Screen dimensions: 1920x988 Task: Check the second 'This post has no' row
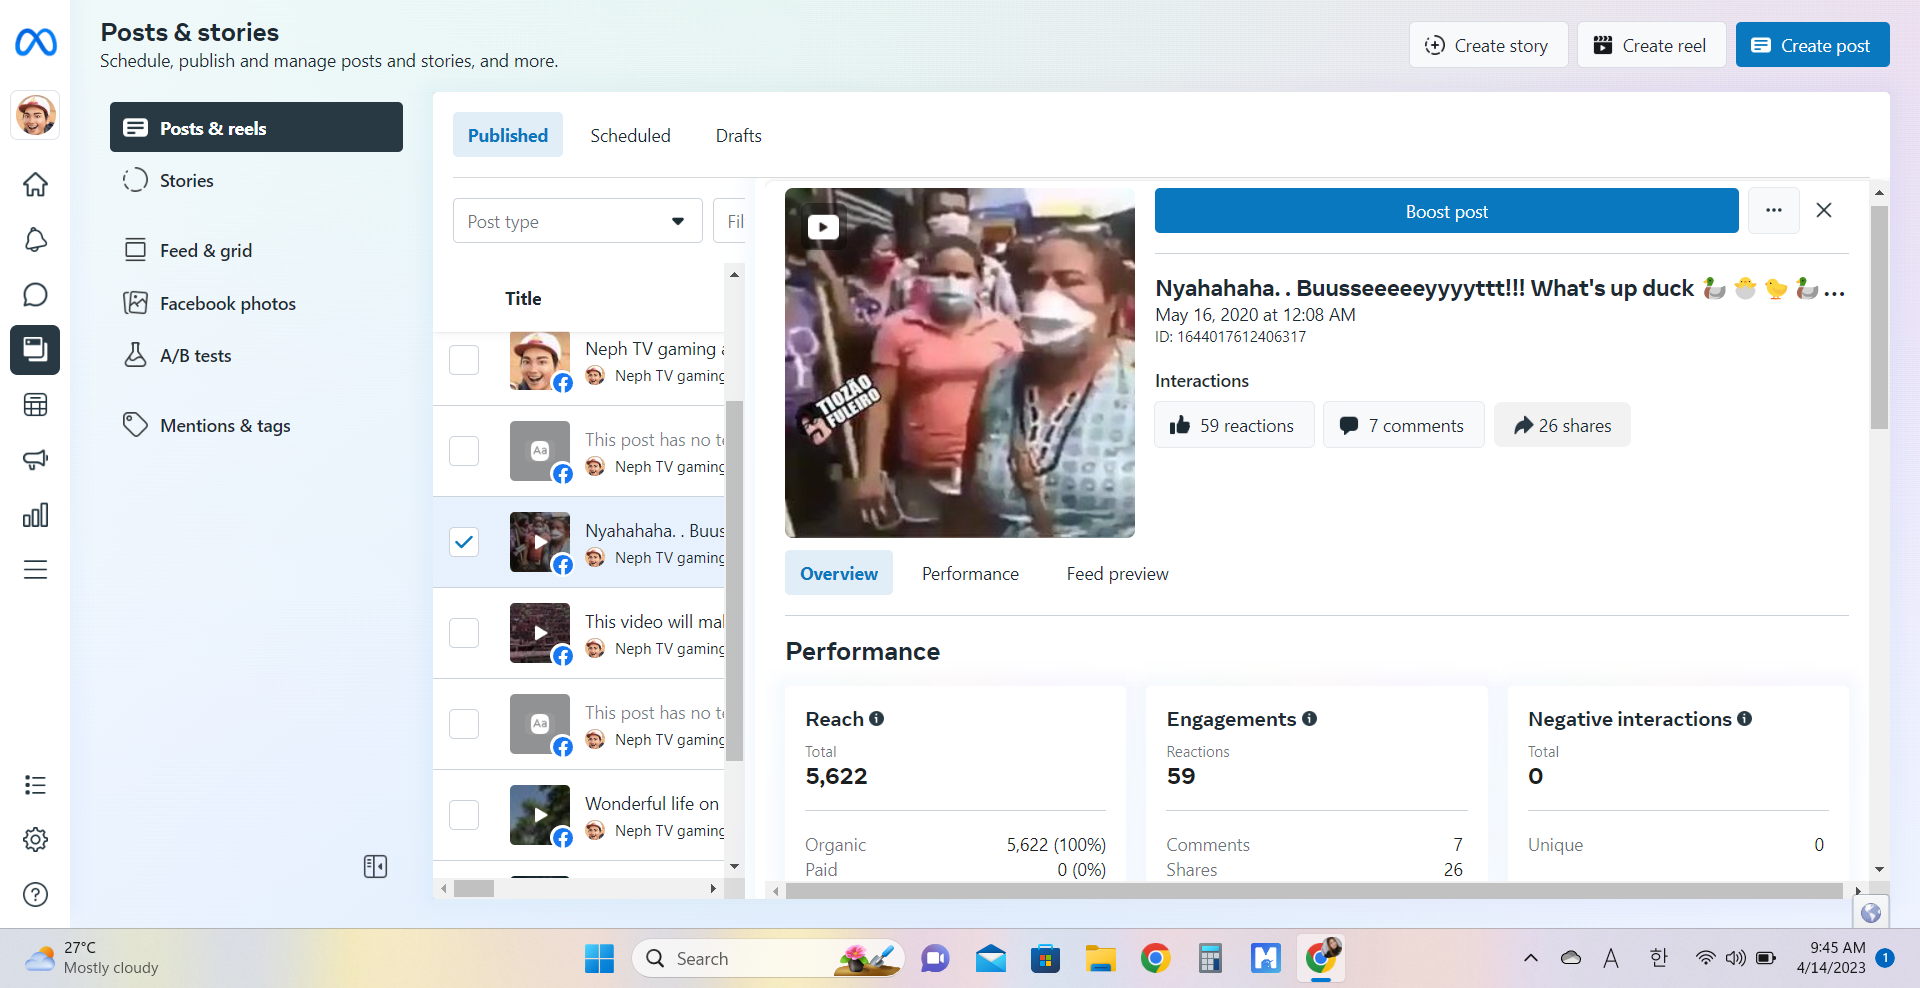coord(464,724)
